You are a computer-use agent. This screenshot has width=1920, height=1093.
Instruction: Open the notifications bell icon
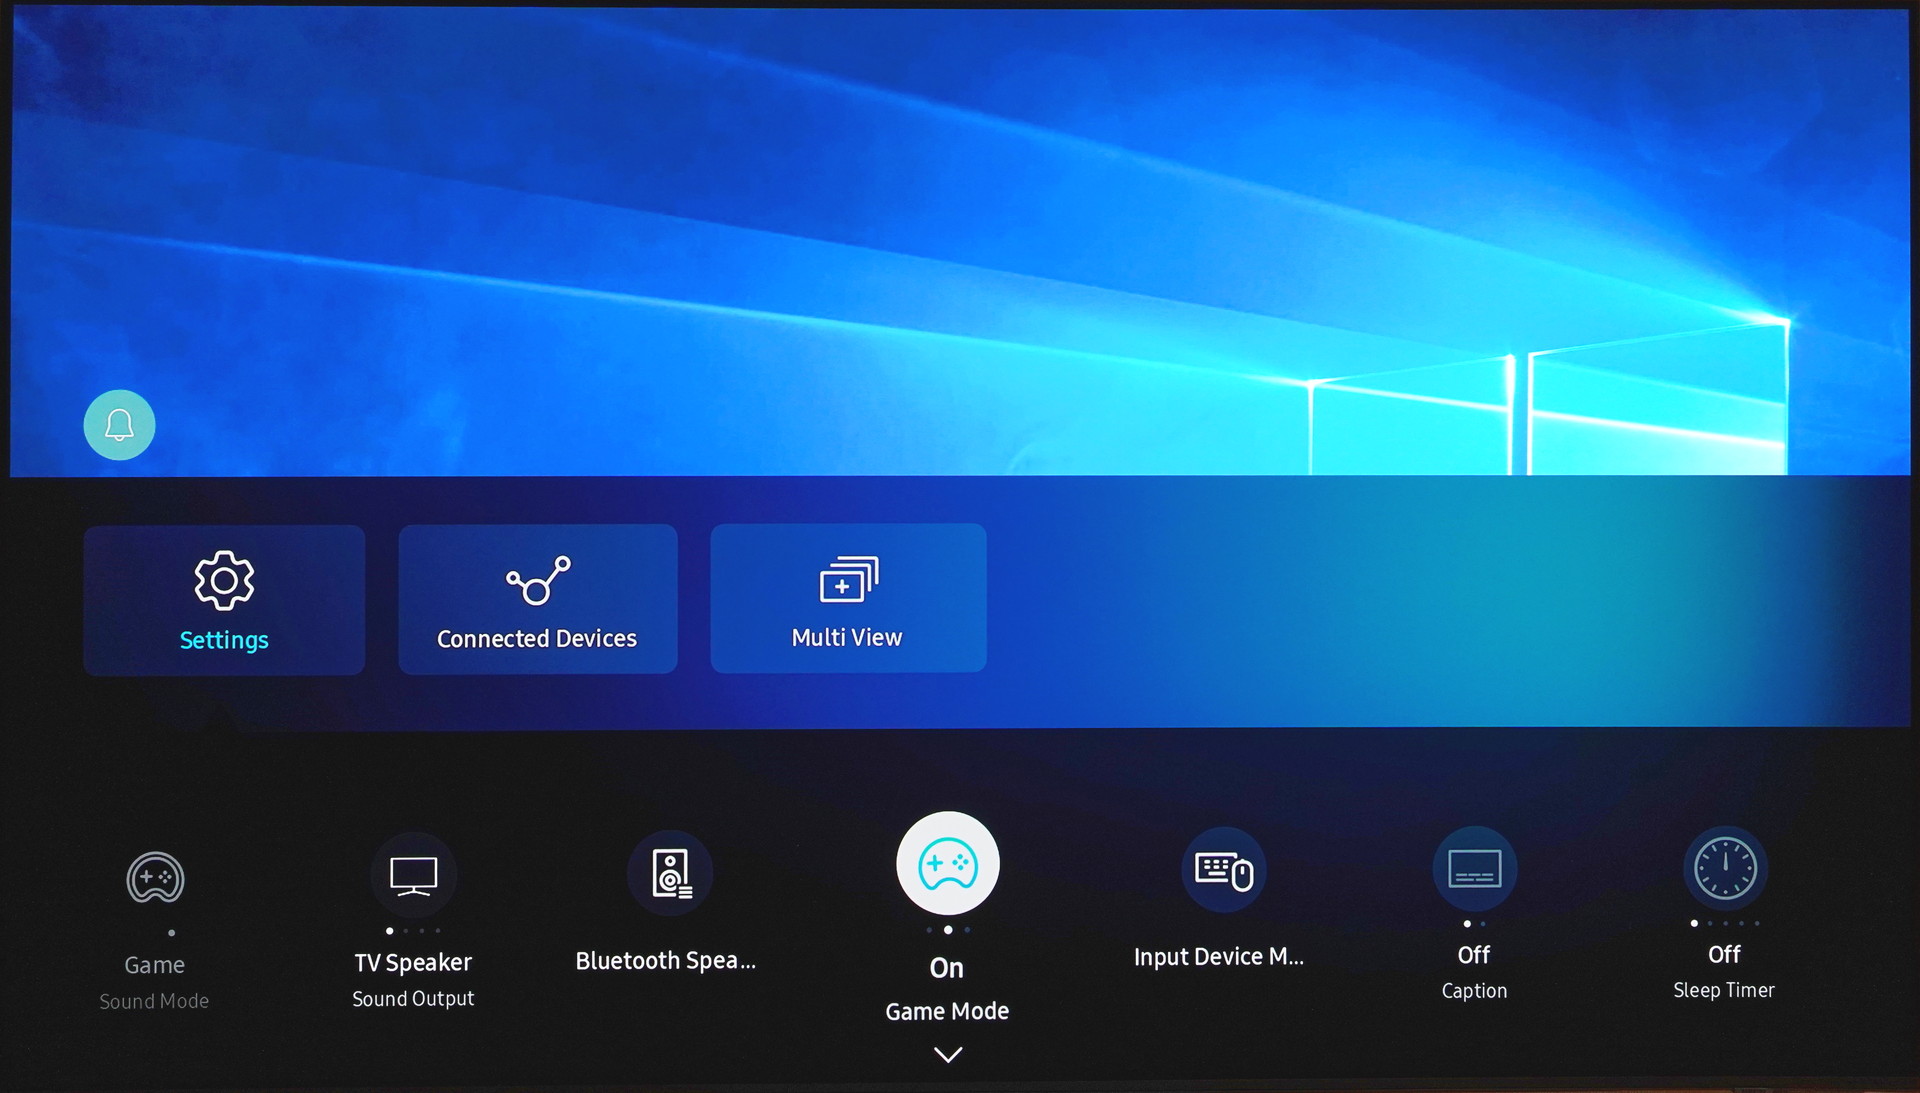coord(119,425)
